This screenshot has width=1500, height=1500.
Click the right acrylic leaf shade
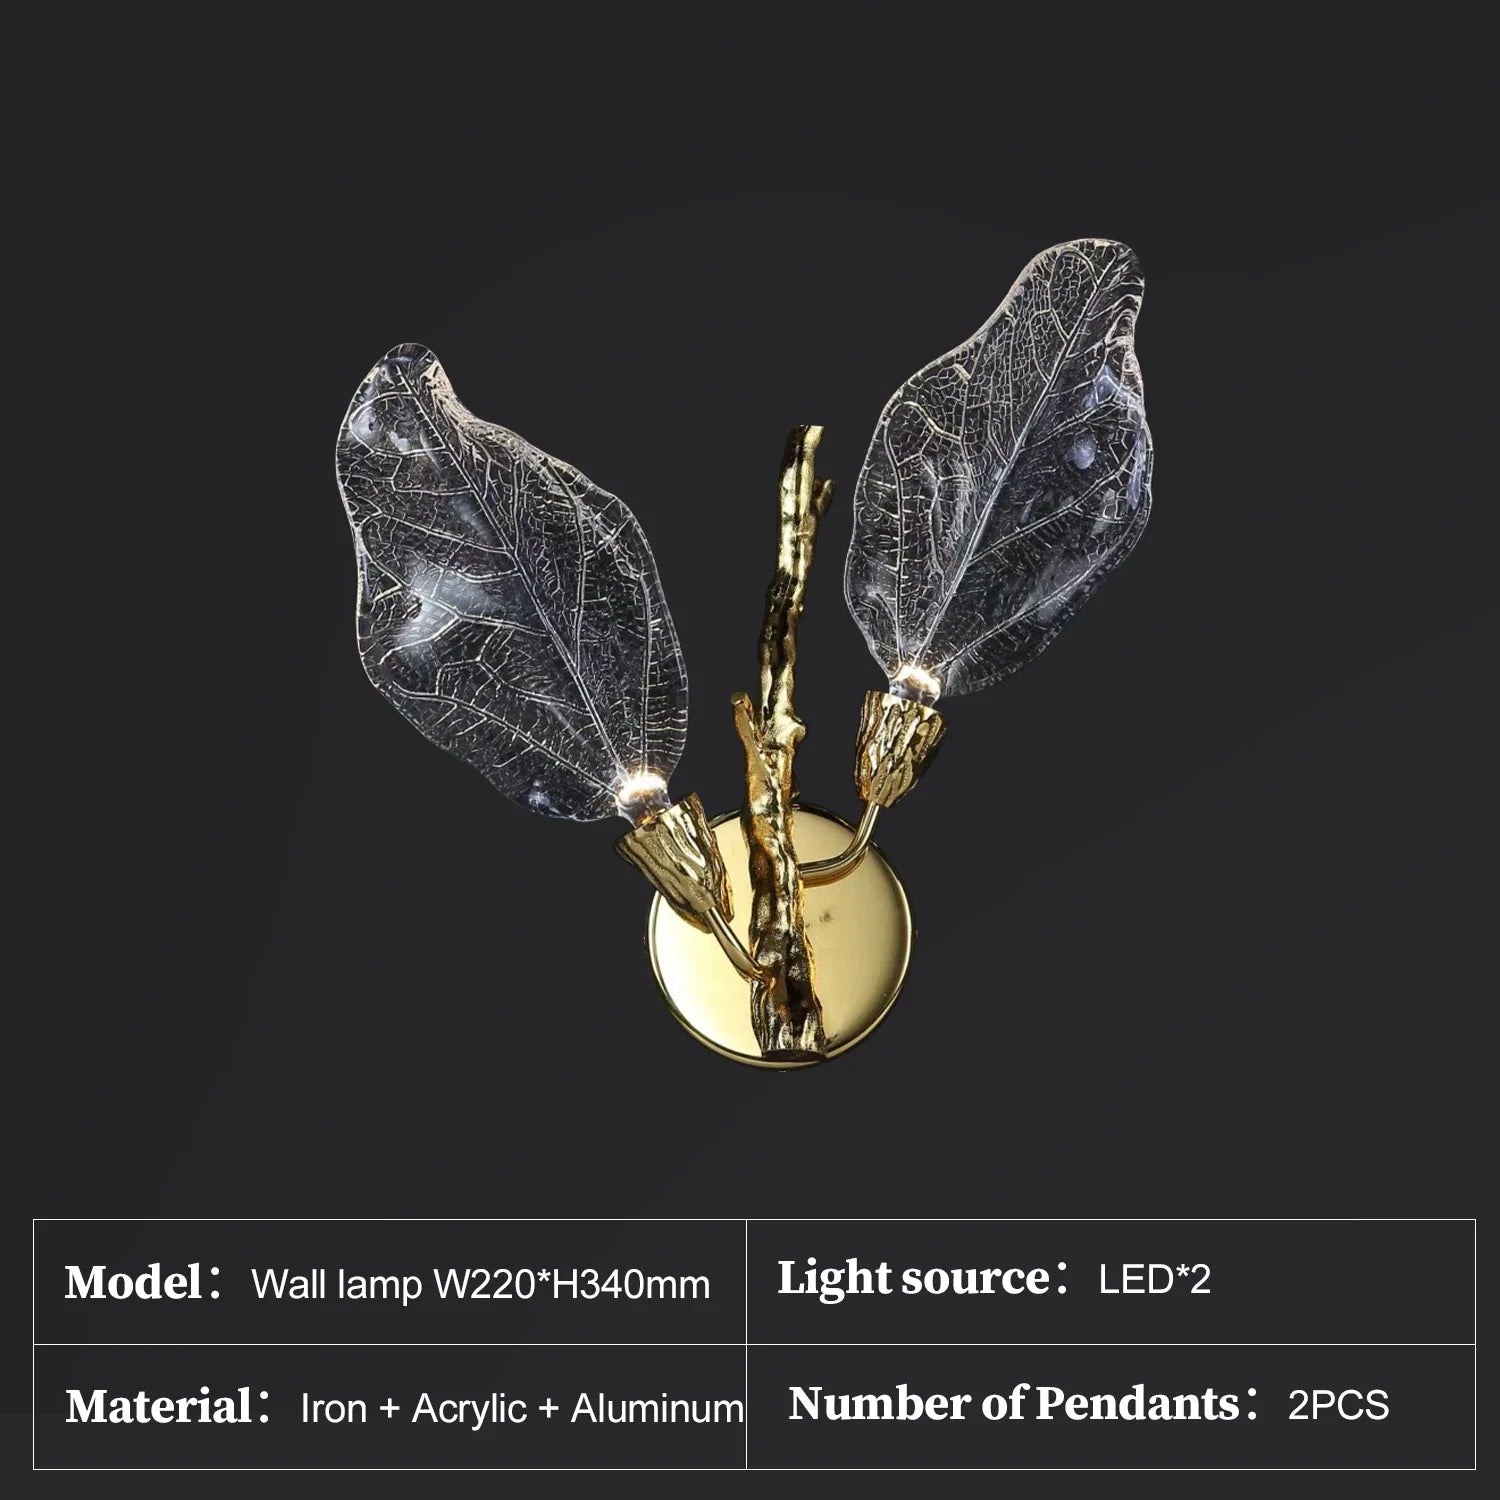tap(1000, 470)
